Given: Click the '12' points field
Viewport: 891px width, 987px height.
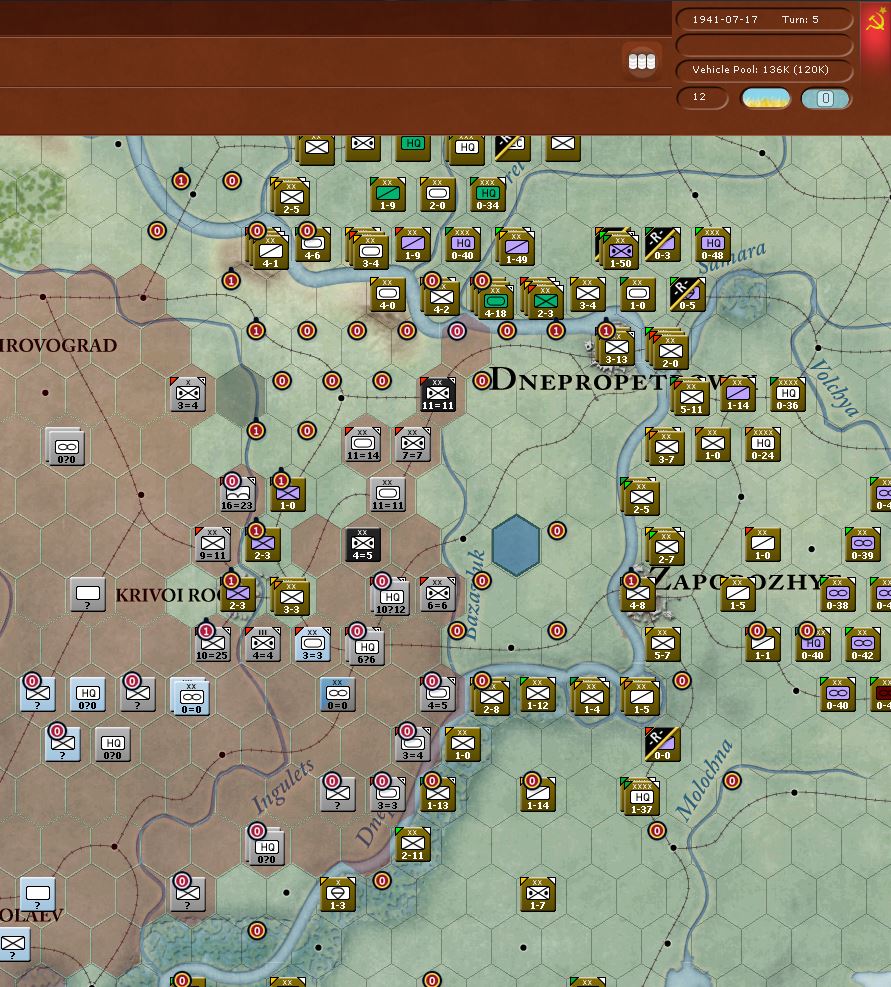Looking at the screenshot, I should [x=702, y=98].
